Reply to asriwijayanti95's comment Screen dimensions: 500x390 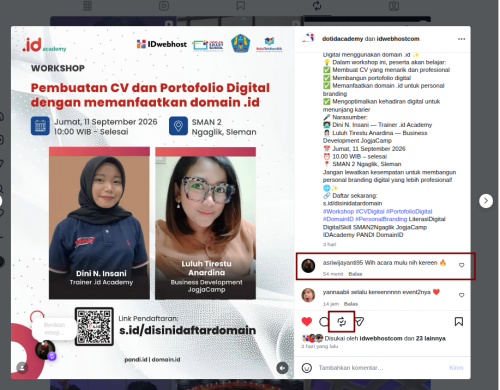pyautogui.click(x=355, y=274)
